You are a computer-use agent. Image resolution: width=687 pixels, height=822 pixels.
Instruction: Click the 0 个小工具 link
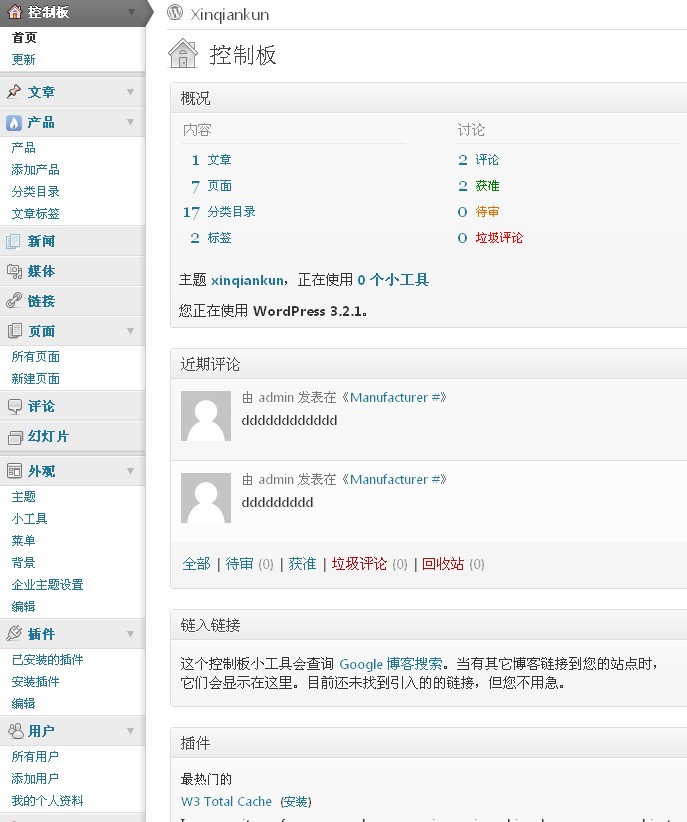pyautogui.click(x=393, y=280)
